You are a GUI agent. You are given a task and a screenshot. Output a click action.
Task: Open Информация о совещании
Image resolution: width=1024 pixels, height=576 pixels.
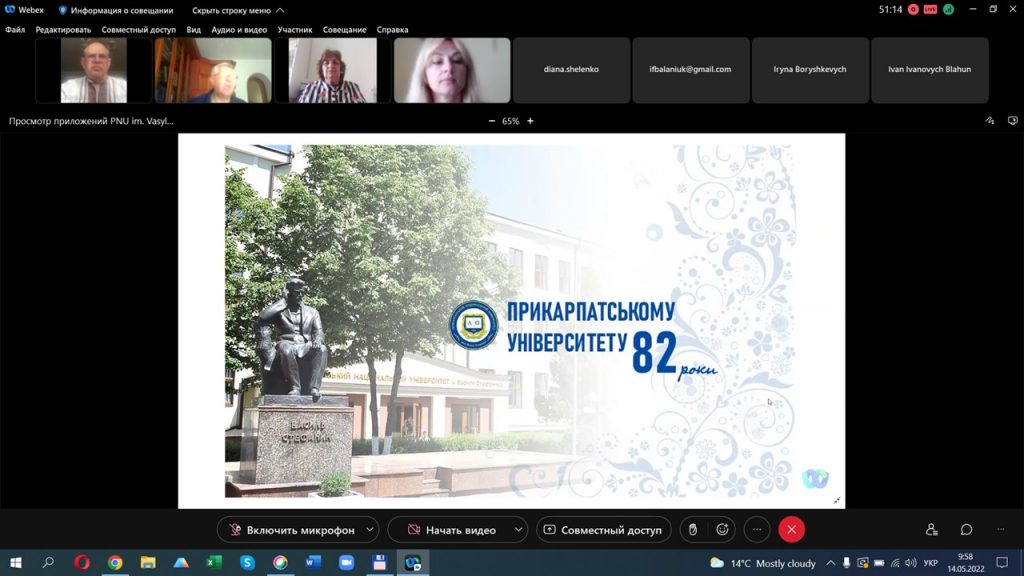116,10
